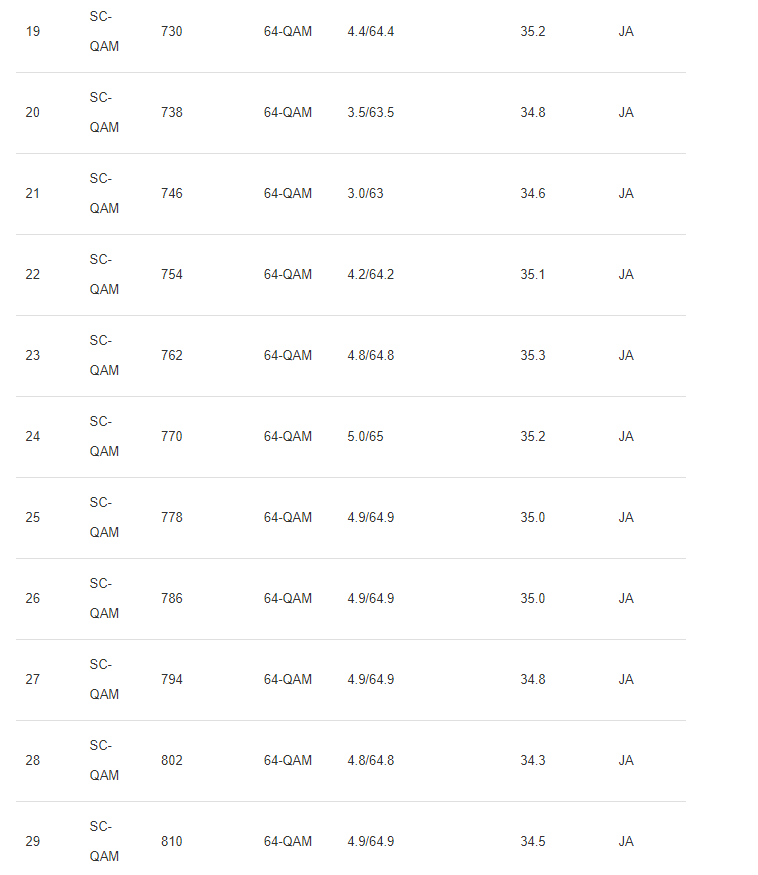Select channel number 25 cell
Viewport: 758px width, 875px height.
[x=33, y=518]
